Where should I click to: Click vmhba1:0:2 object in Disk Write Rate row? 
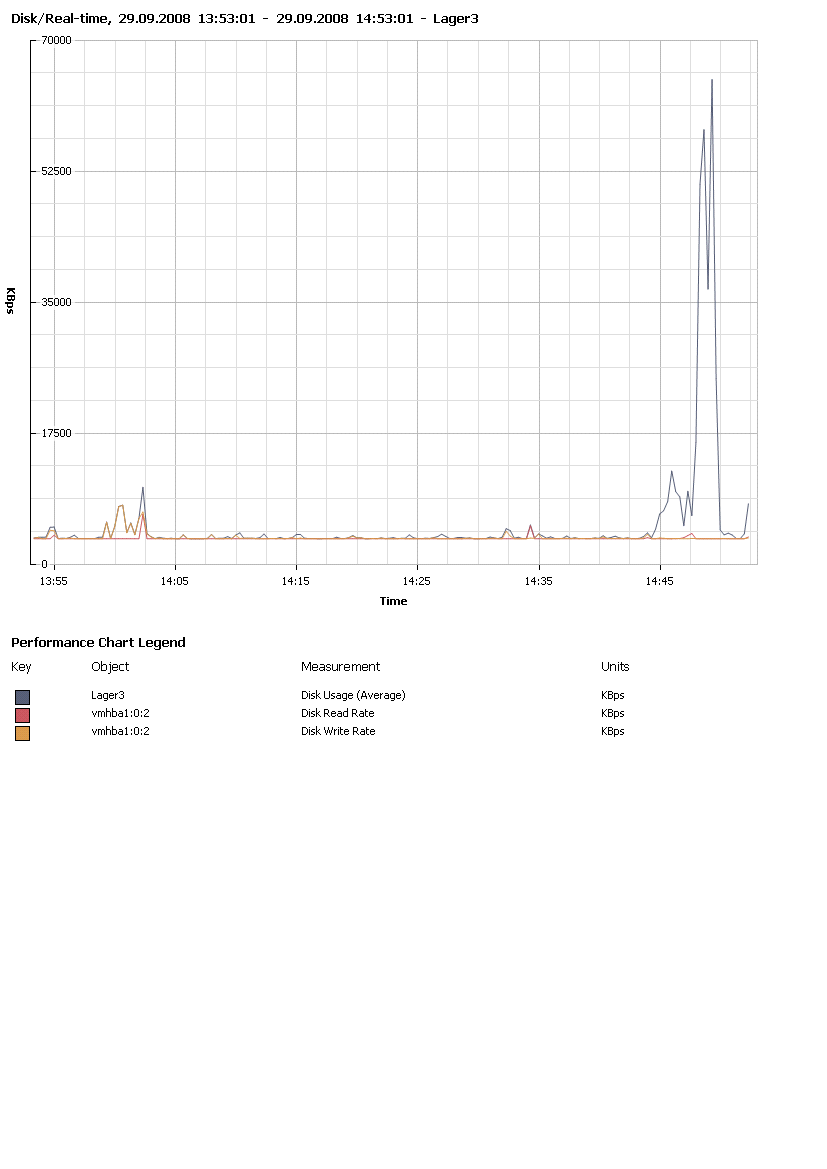[x=121, y=731]
